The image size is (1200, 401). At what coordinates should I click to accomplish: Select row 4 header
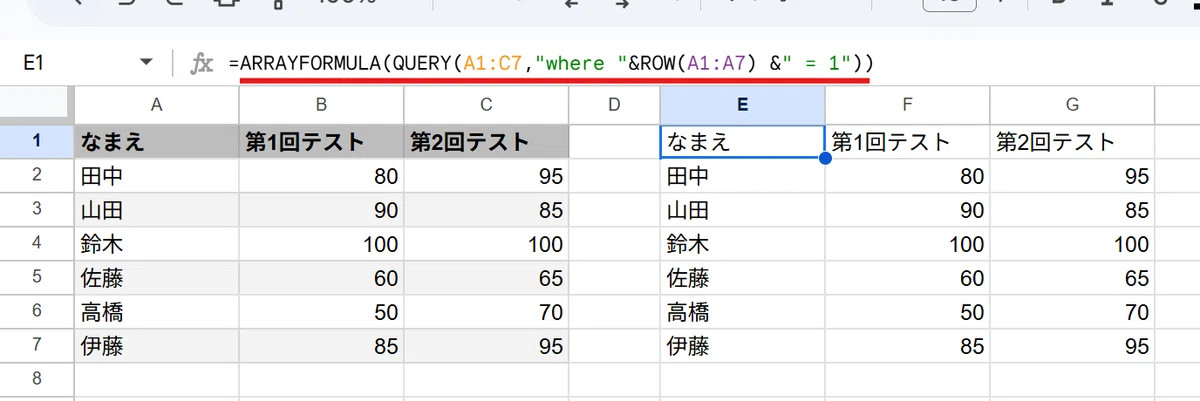37,244
